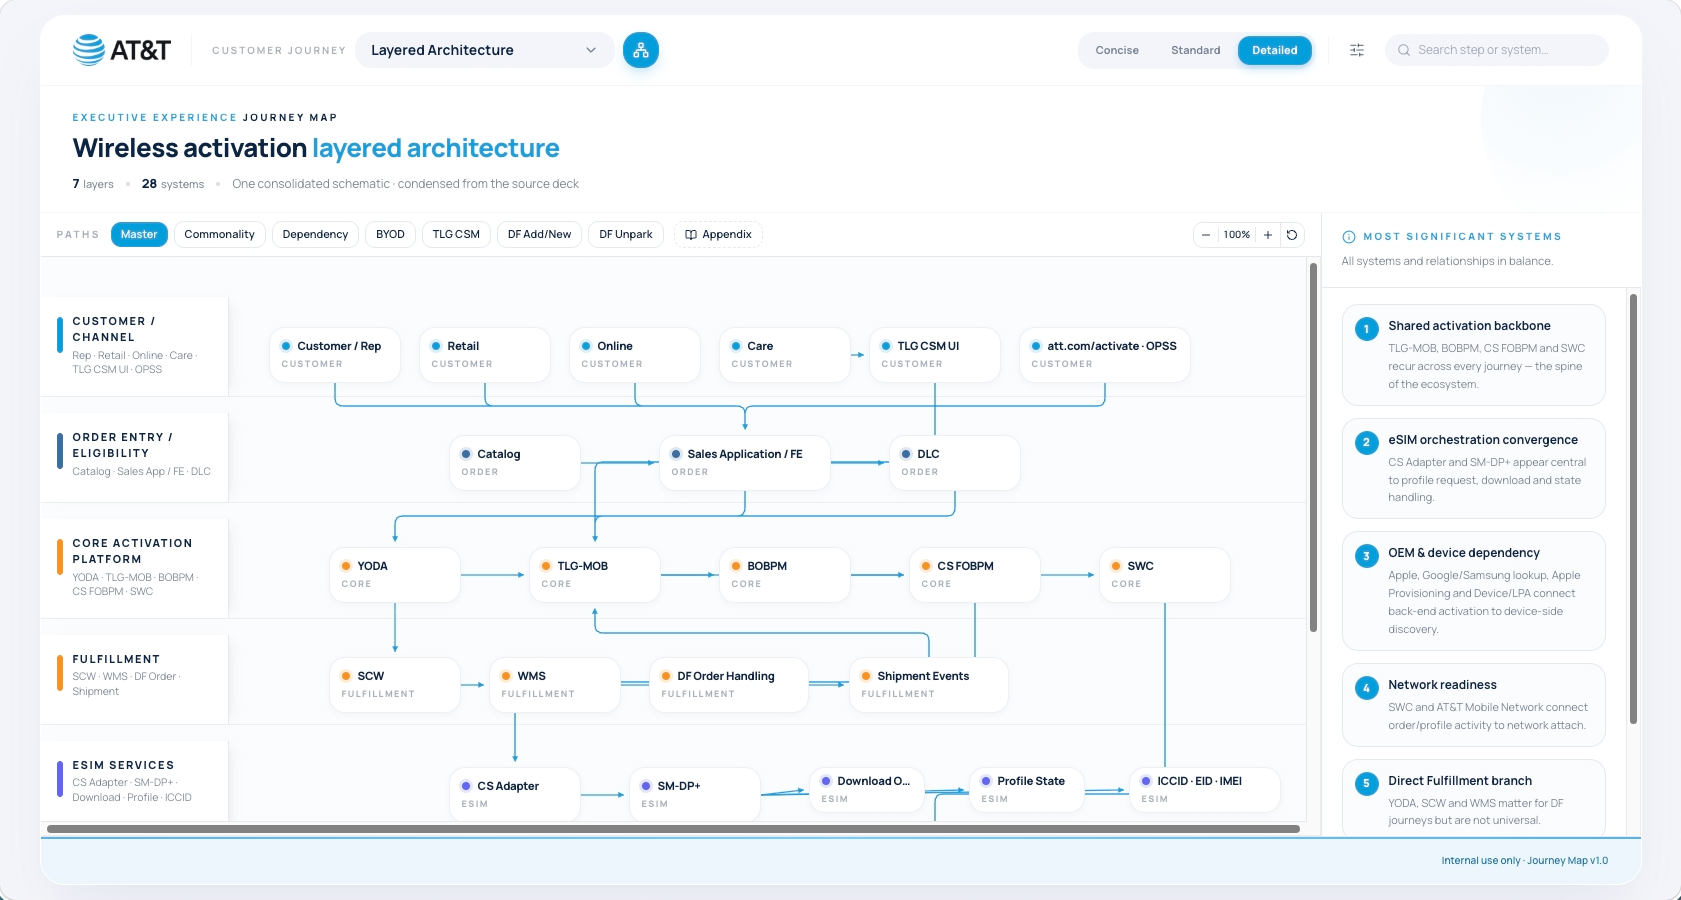1681x900 pixels.
Task: Switch to the Commonality path
Action: (220, 235)
